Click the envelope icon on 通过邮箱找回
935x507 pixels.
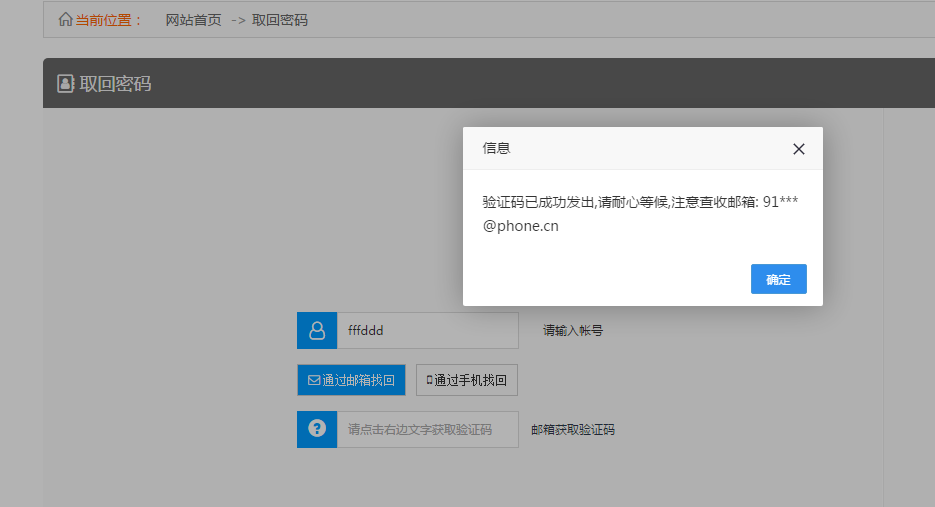[313, 380]
